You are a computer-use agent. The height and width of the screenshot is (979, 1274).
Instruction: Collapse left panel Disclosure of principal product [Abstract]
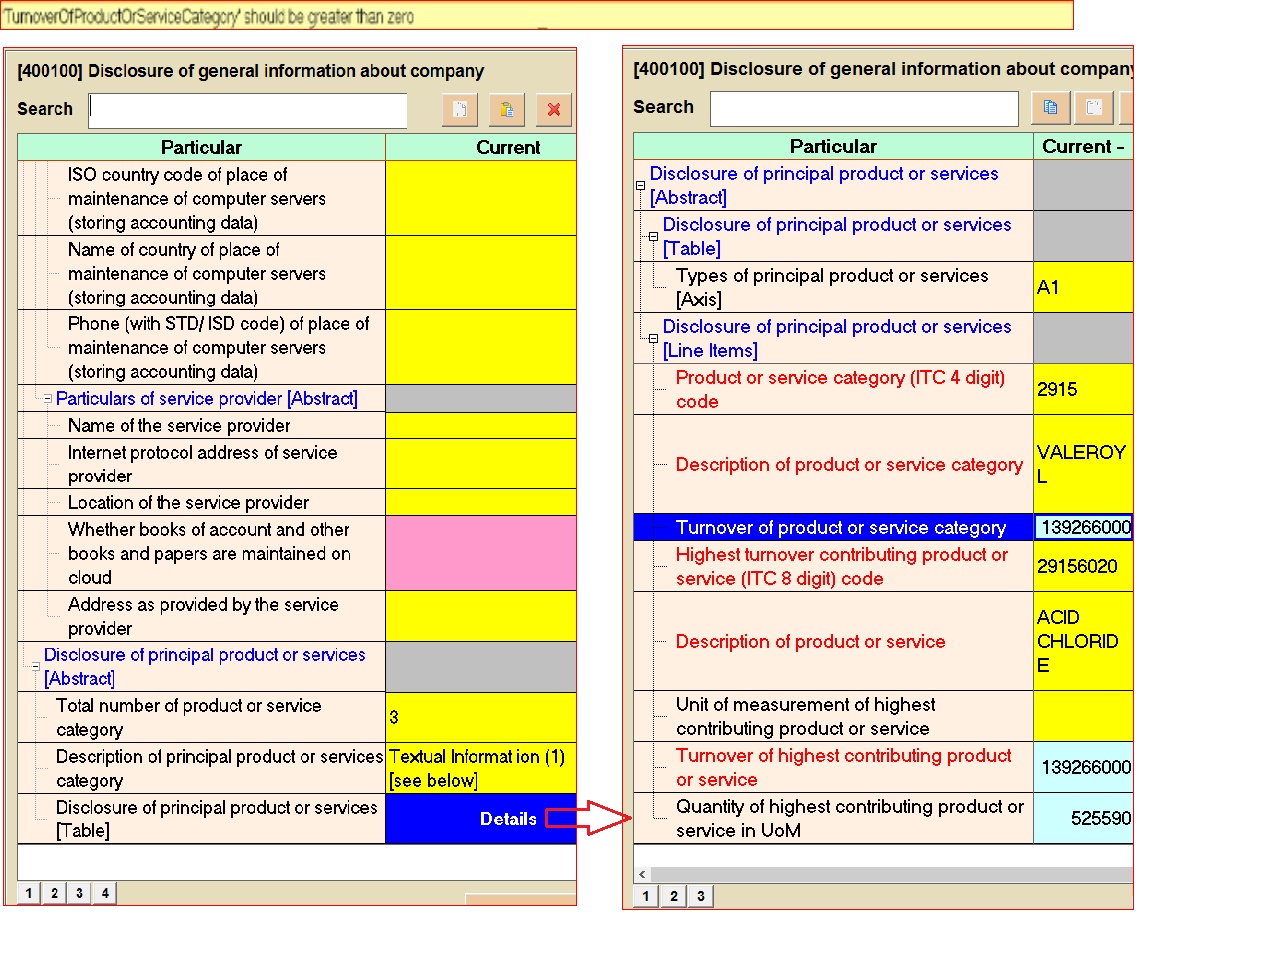35,666
